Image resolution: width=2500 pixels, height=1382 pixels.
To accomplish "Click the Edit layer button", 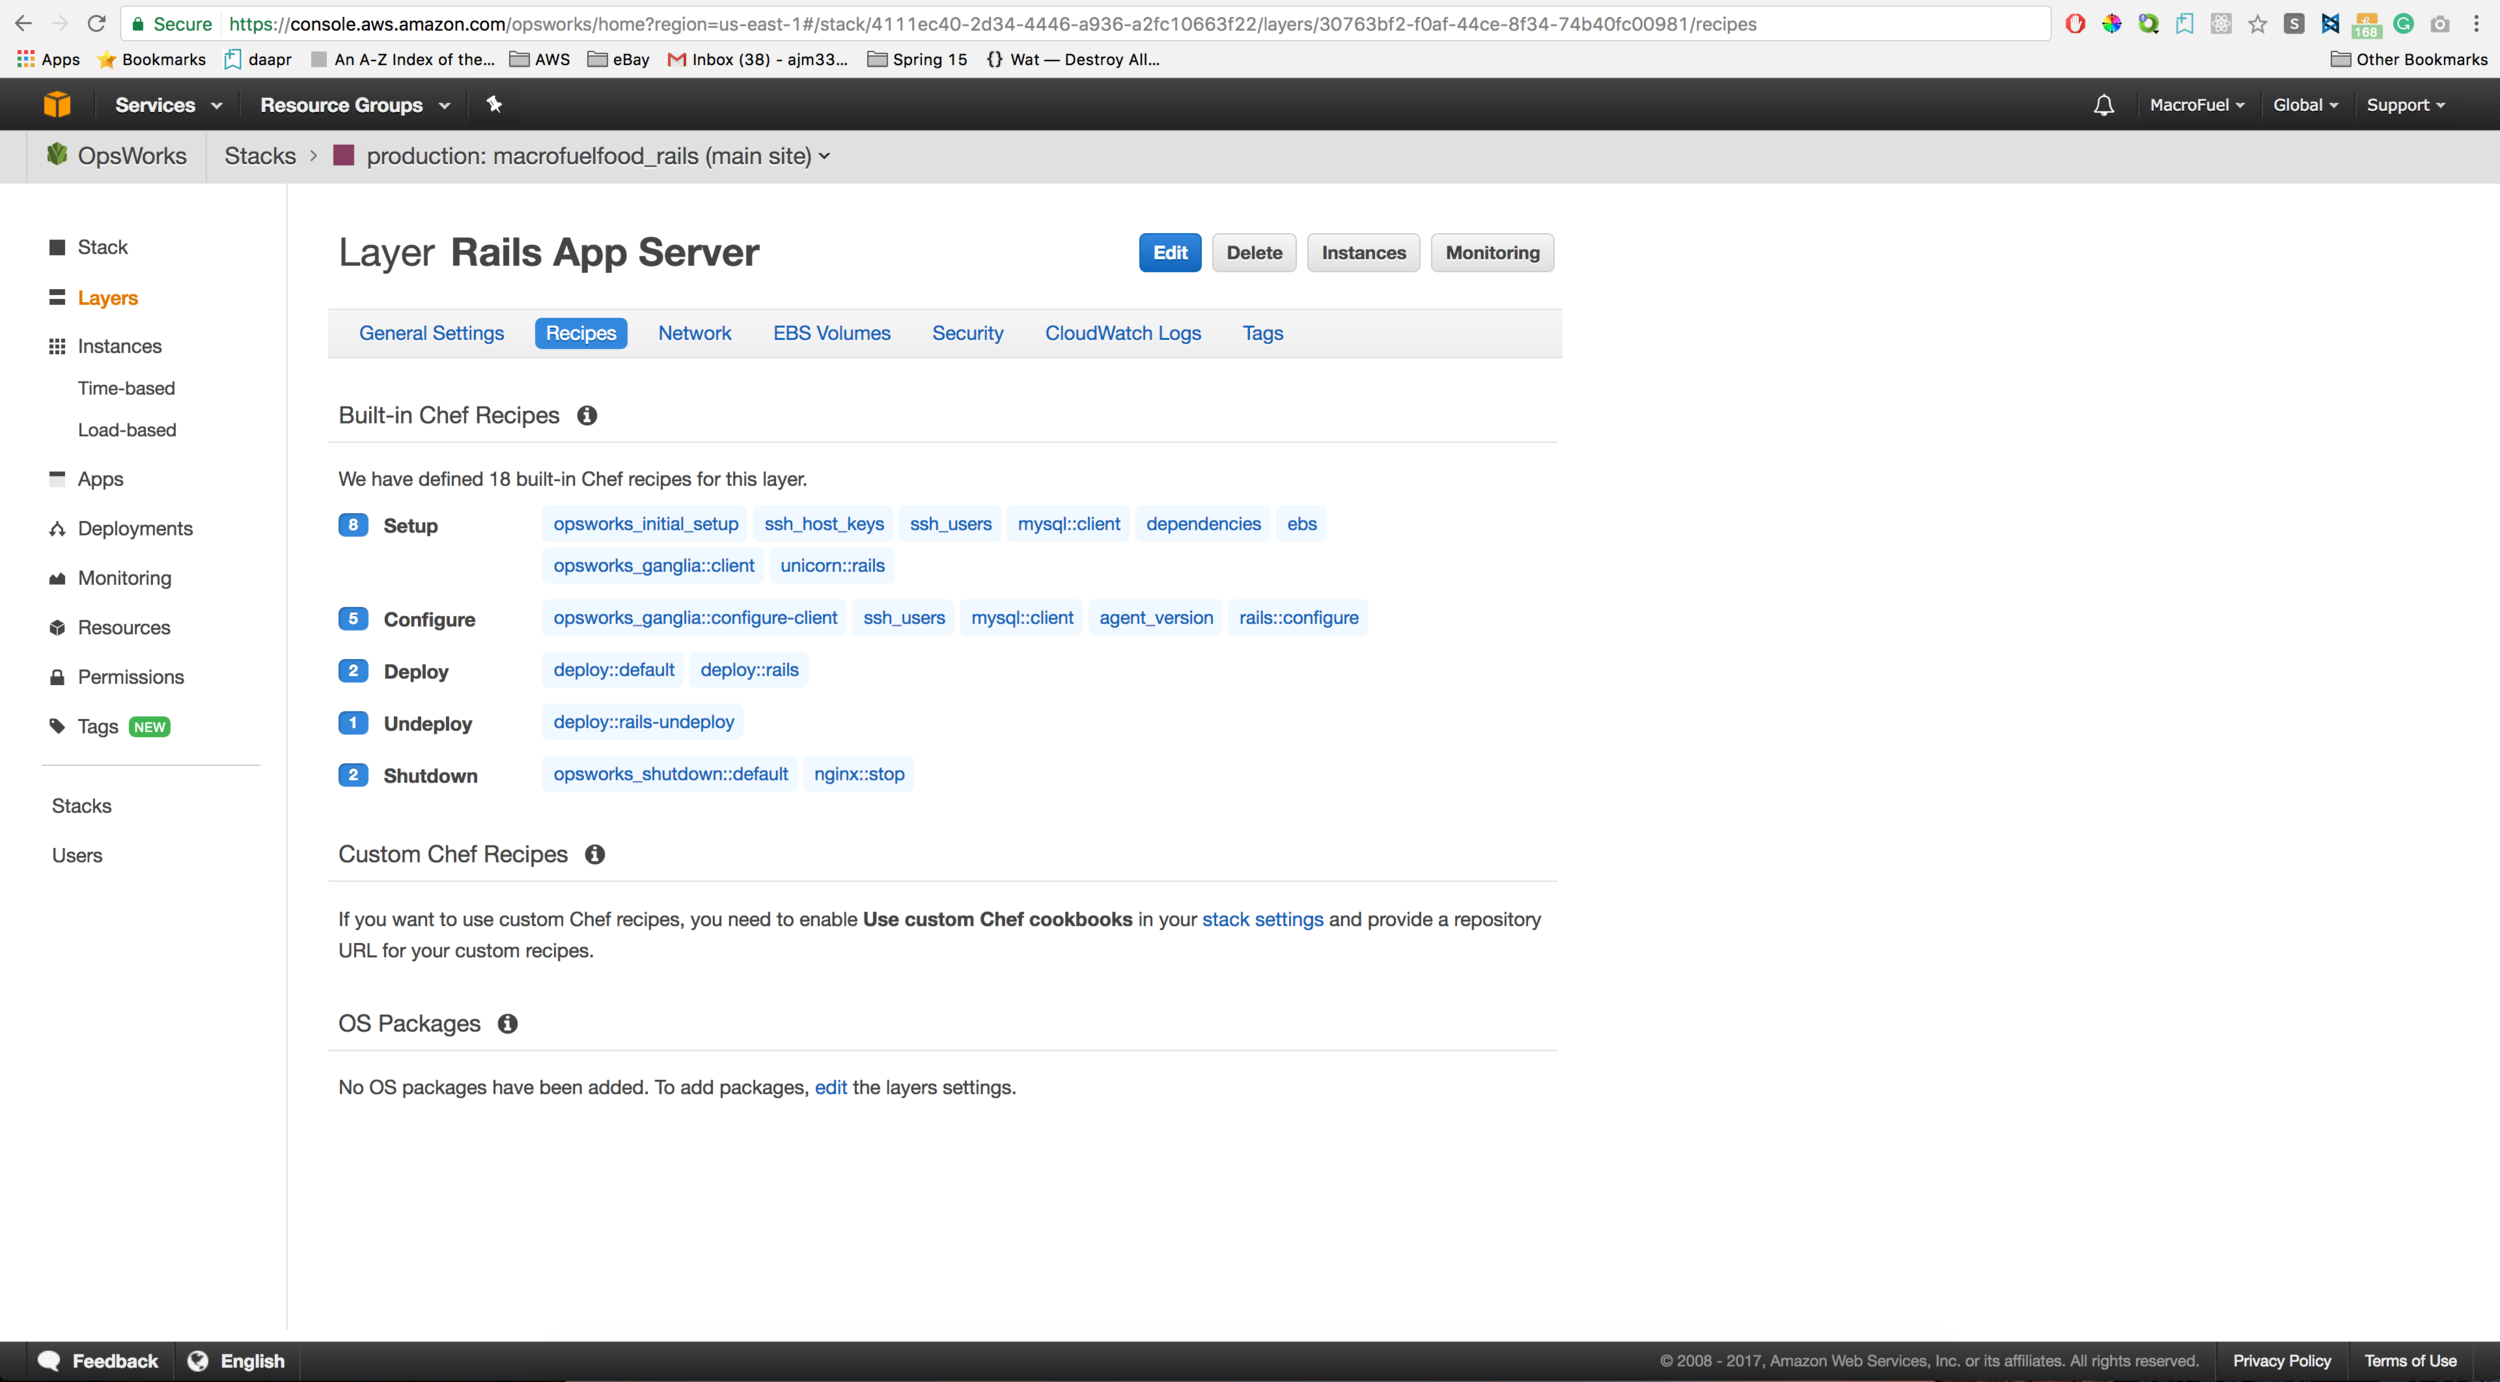I will coord(1169,252).
